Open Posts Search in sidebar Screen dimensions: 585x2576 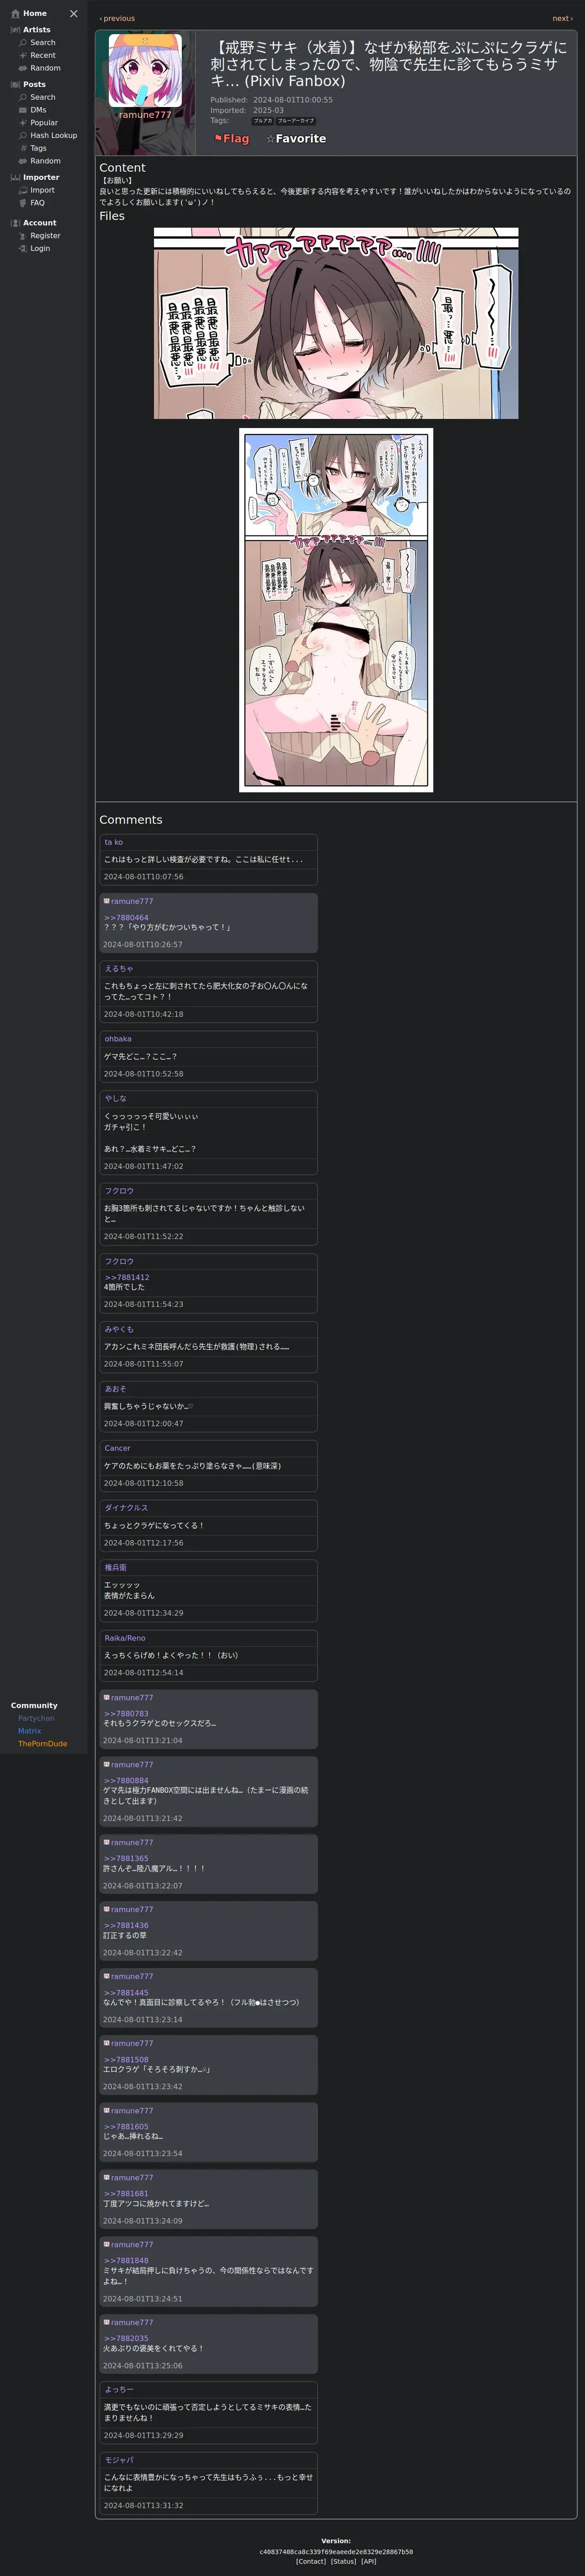pyautogui.click(x=43, y=97)
